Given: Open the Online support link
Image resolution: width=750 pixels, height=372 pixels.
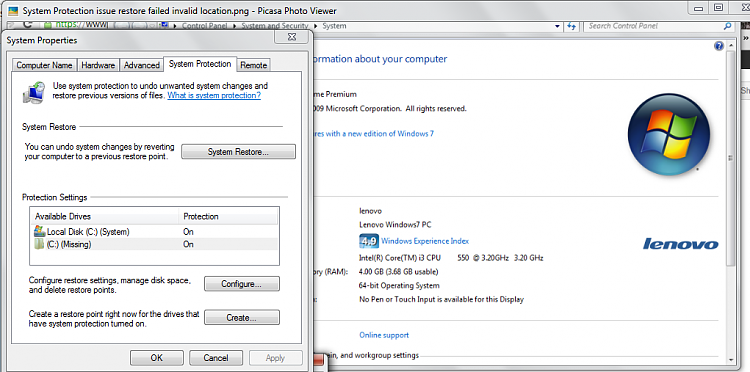Looking at the screenshot, I should click(x=384, y=336).
